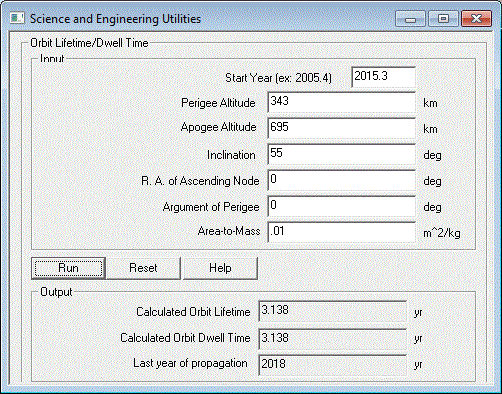Select the R. A. of Ascending Node field
502x394 pixels.
[341, 180]
